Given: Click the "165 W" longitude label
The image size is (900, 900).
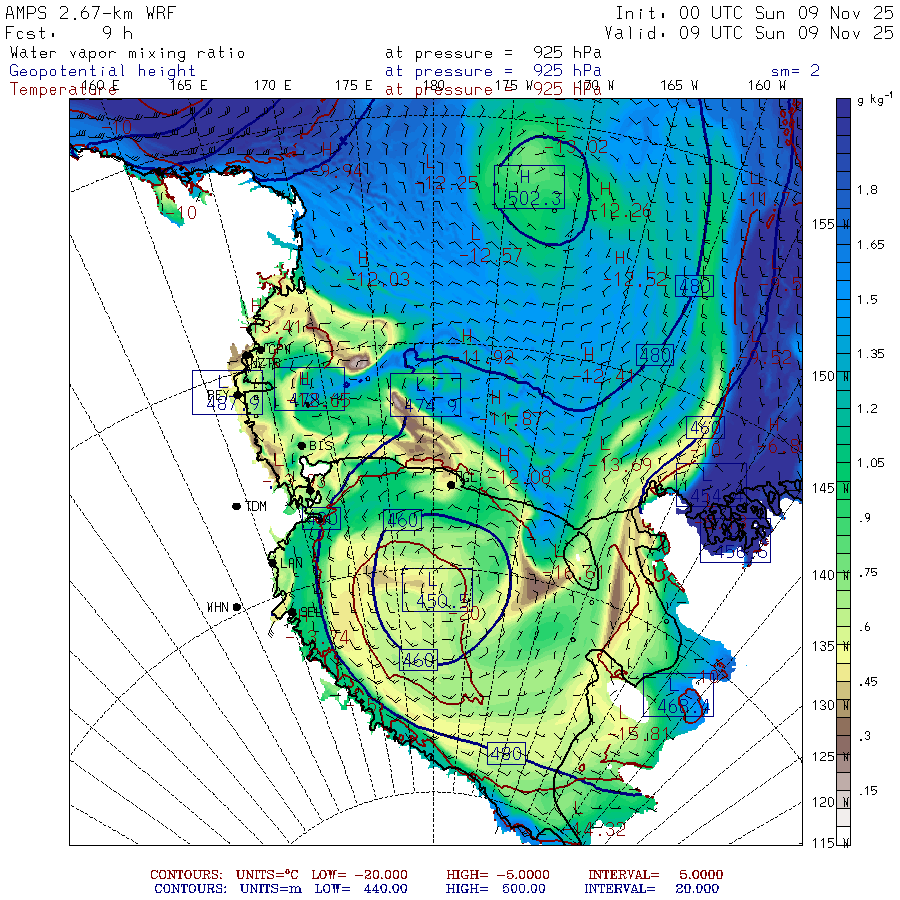Looking at the screenshot, I should (x=679, y=86).
